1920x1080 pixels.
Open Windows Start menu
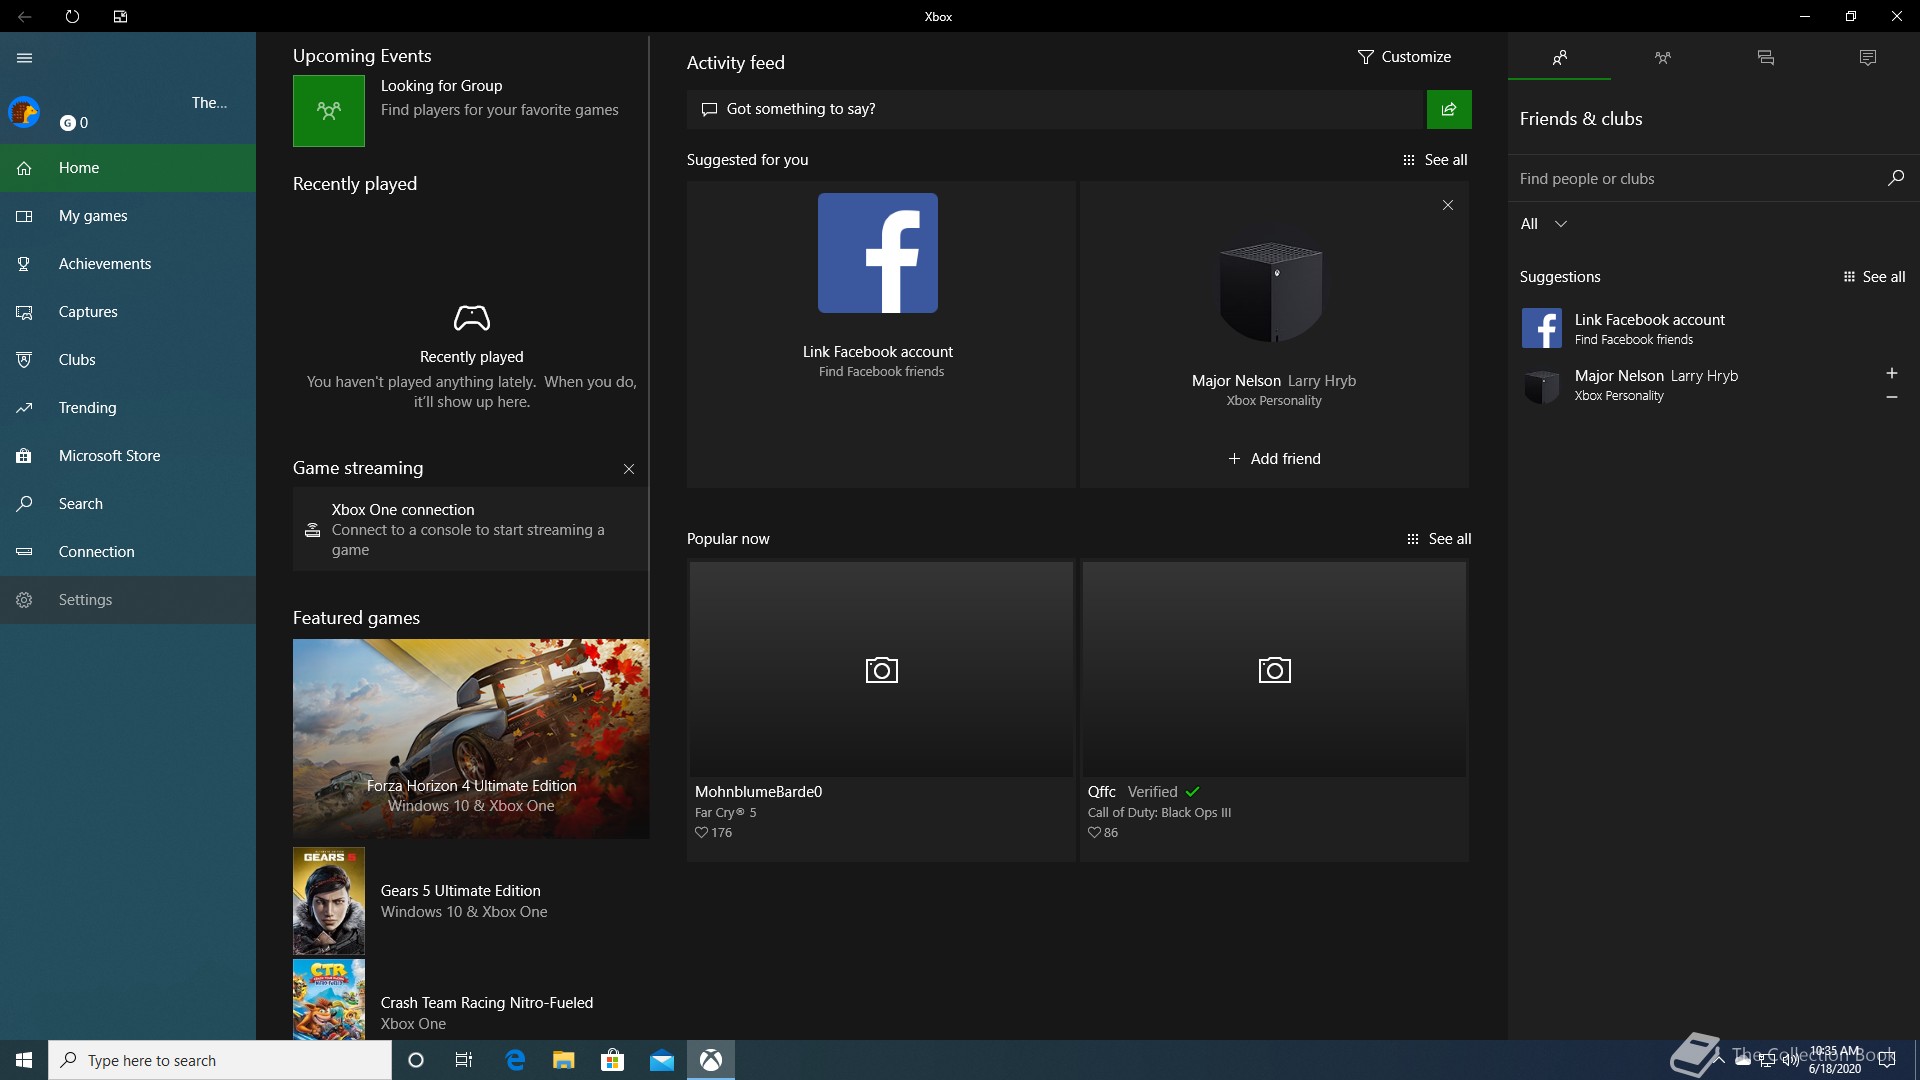point(24,1060)
